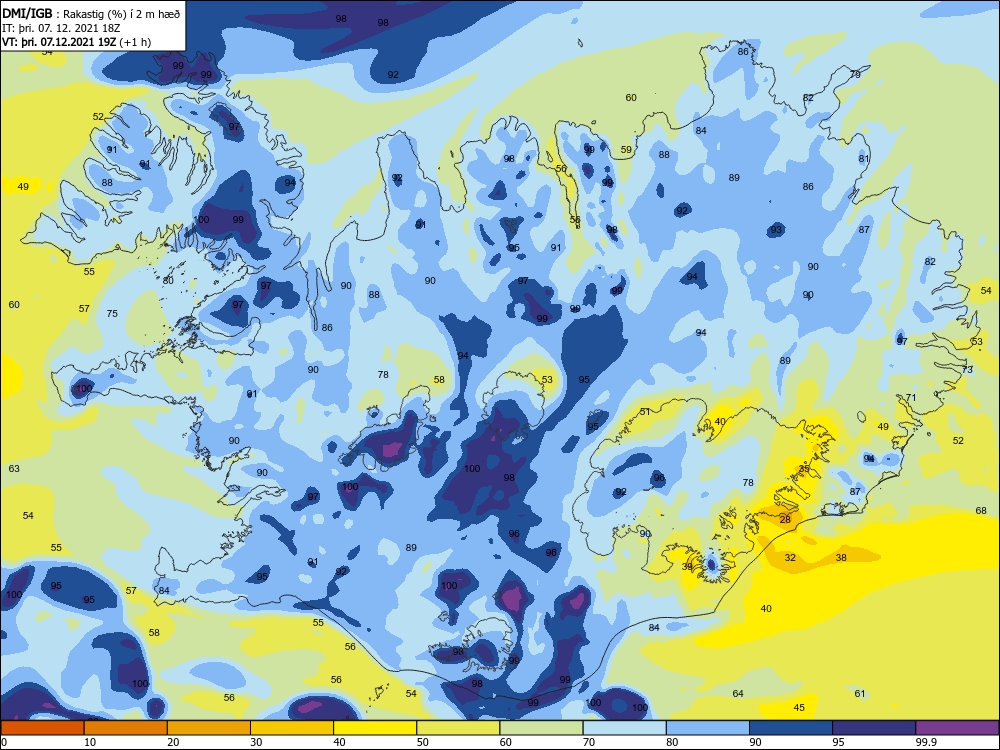
Task: Pick the pale green 60–70 legend swatch
Action: pyautogui.click(x=541, y=728)
